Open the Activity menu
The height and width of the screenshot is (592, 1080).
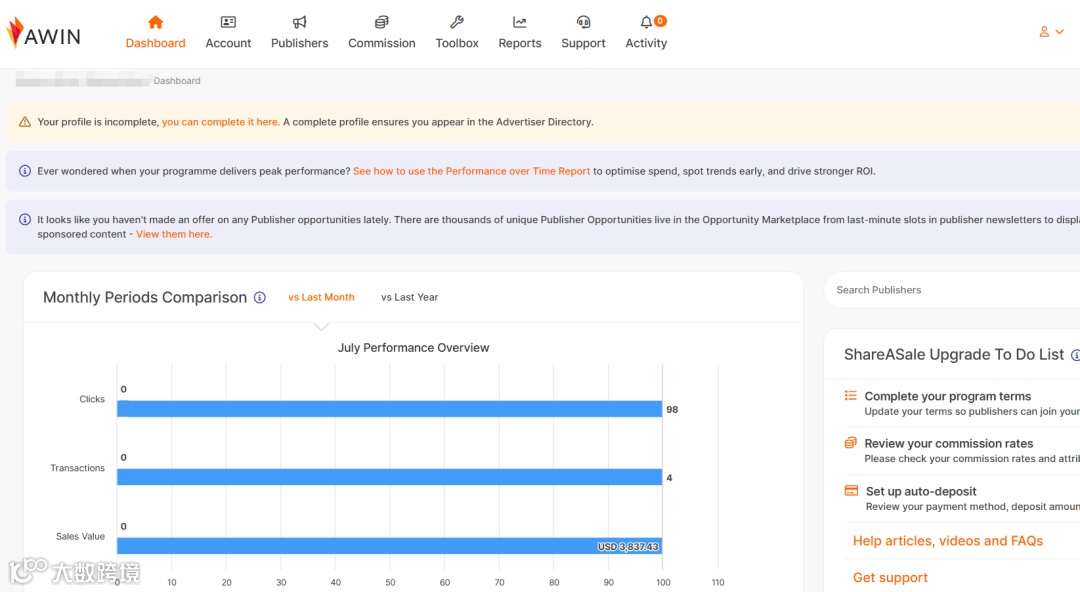[646, 32]
